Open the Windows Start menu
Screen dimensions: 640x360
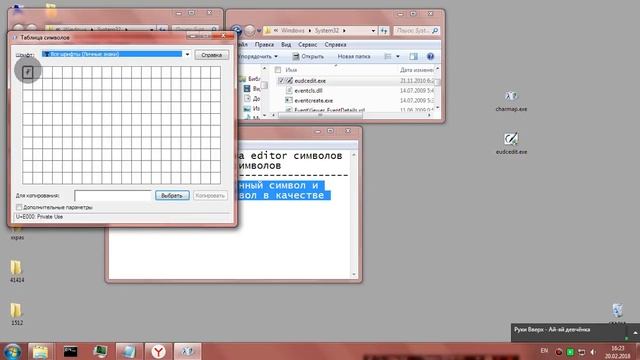click(x=12, y=351)
